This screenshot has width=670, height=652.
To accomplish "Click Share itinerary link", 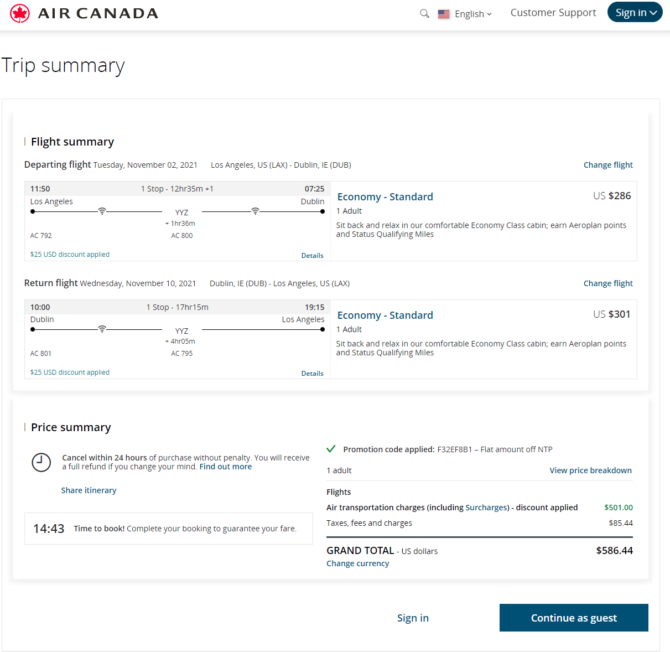I will coord(88,491).
